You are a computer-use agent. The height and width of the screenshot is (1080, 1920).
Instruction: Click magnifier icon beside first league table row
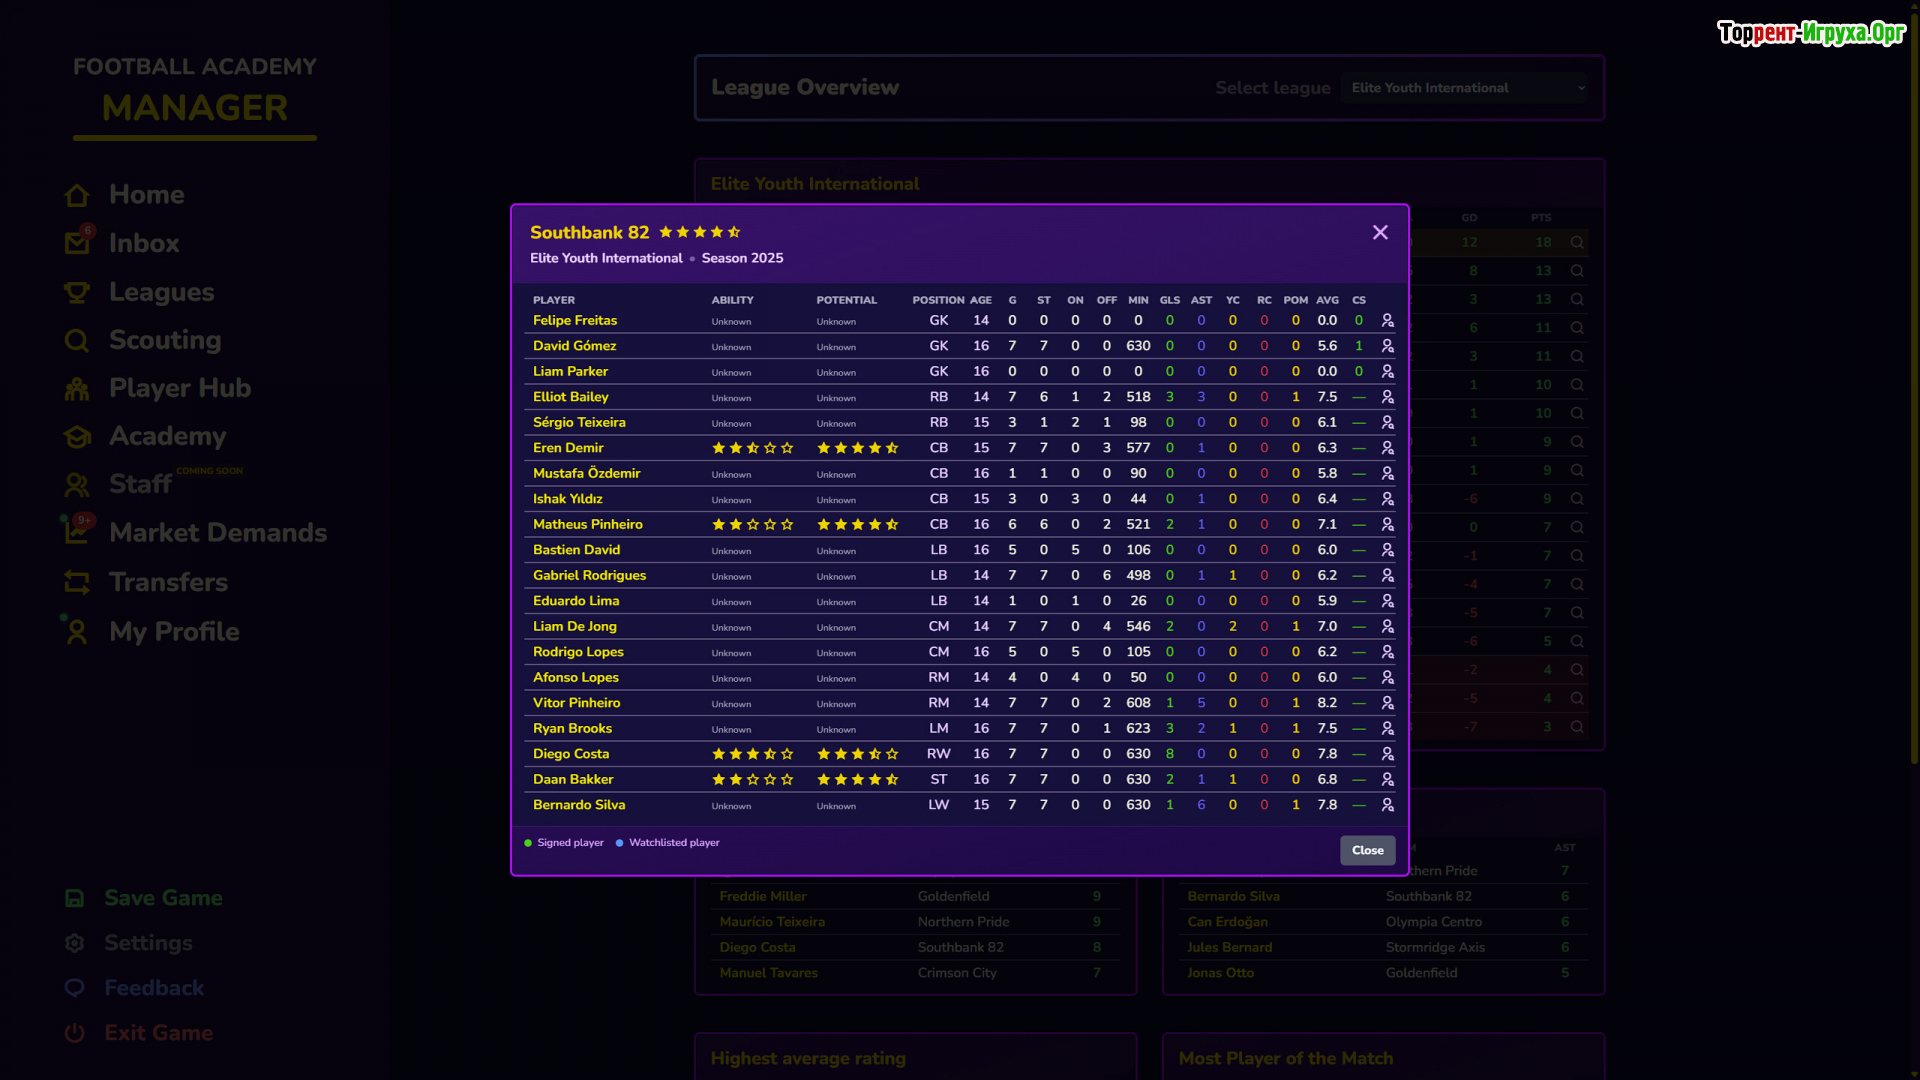[1577, 242]
